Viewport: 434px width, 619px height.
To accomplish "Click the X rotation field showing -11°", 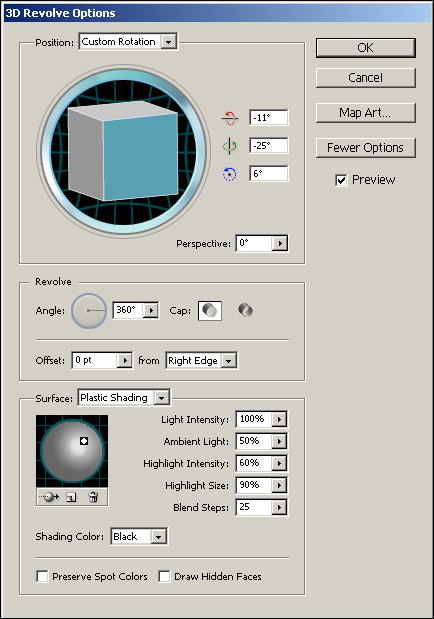I will pos(269,118).
